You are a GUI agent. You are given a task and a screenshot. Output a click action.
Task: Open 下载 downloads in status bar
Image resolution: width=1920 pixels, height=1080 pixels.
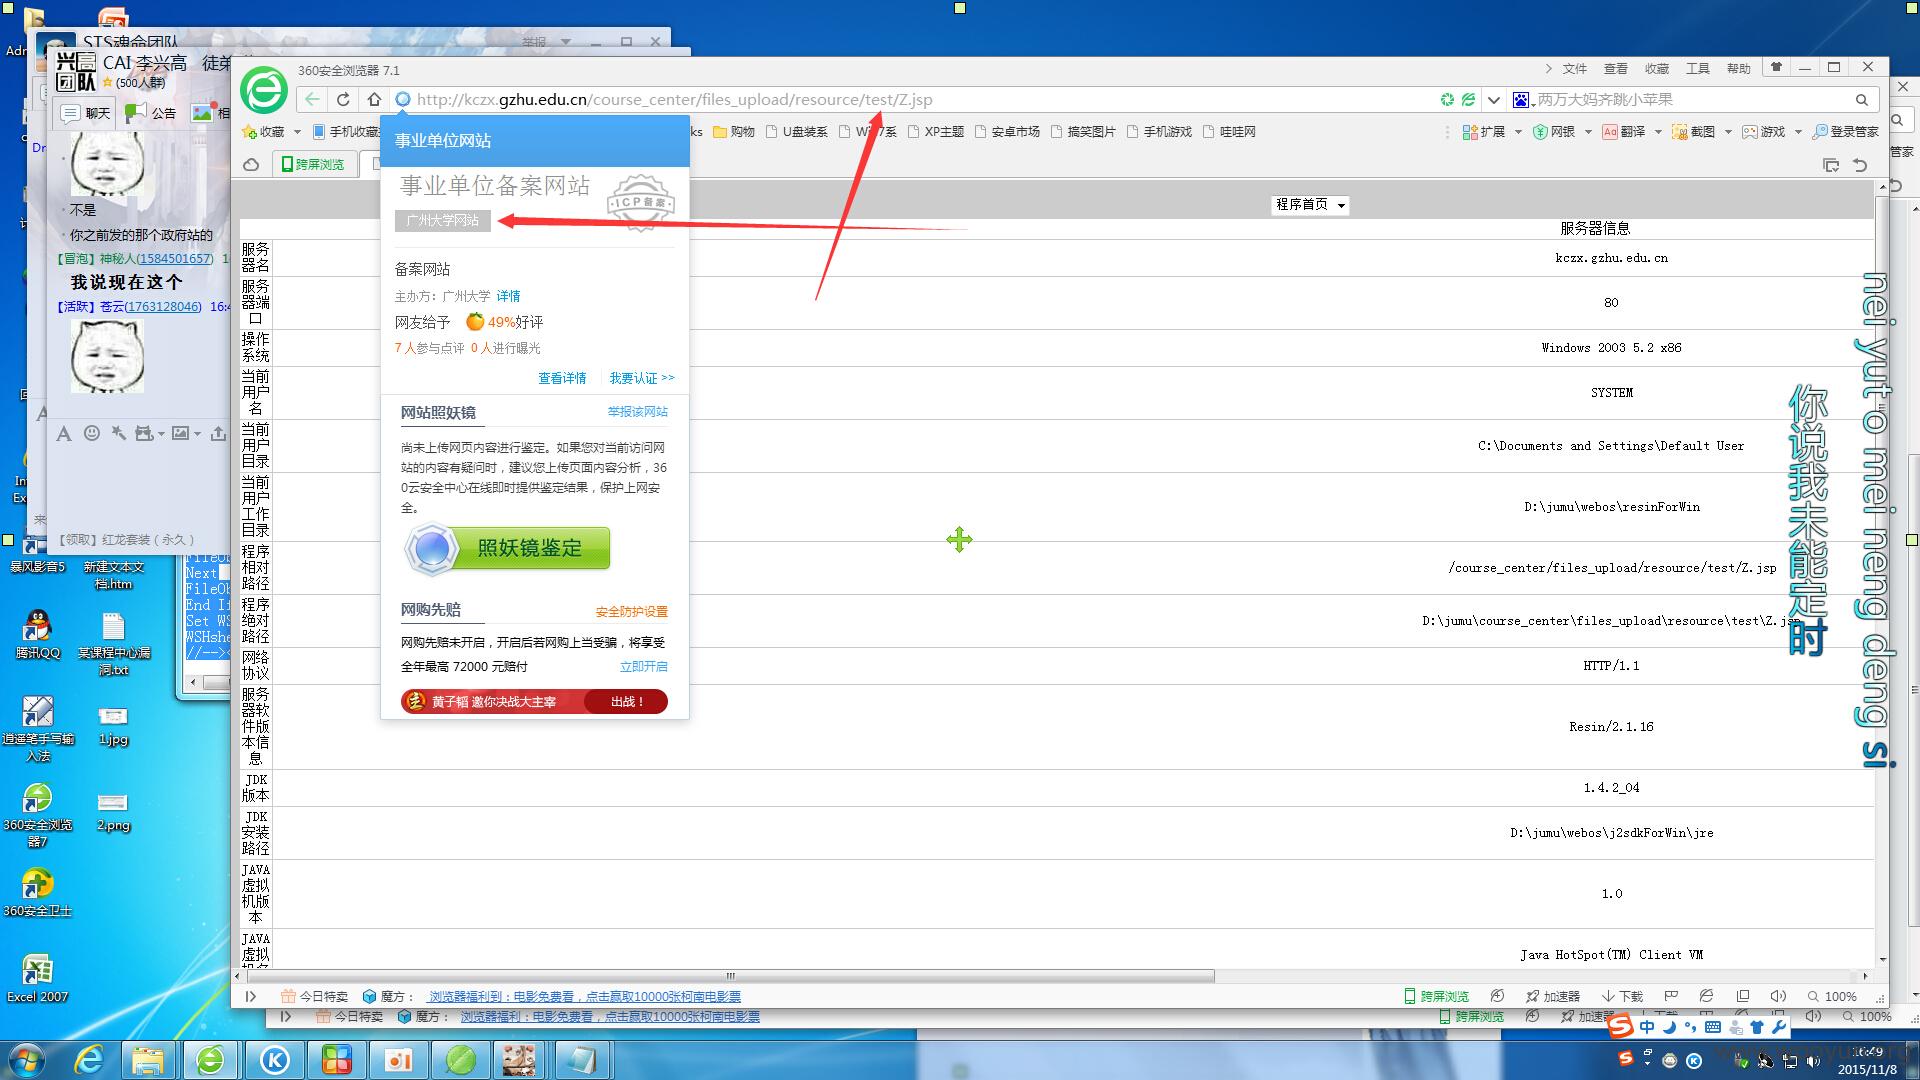[x=1622, y=996]
